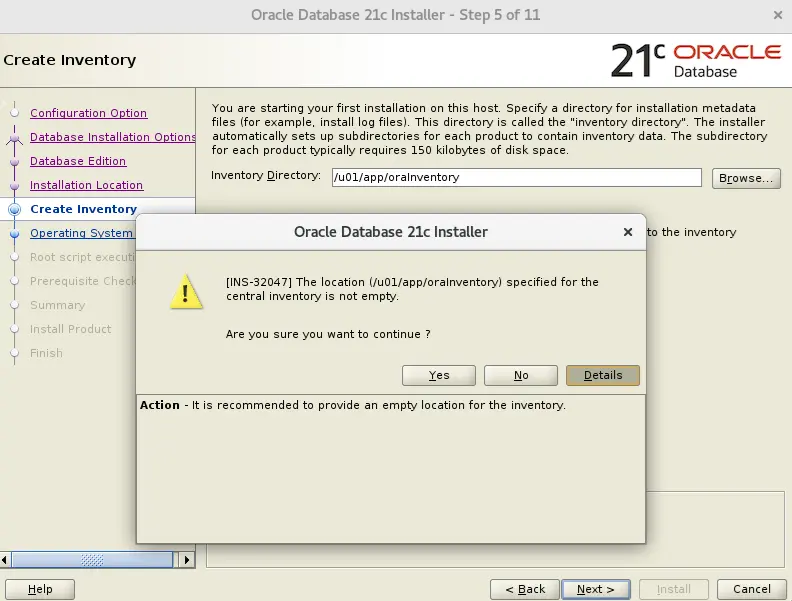This screenshot has width=792, height=601.
Task: Toggle the Details button in the dialog
Action: [x=603, y=375]
